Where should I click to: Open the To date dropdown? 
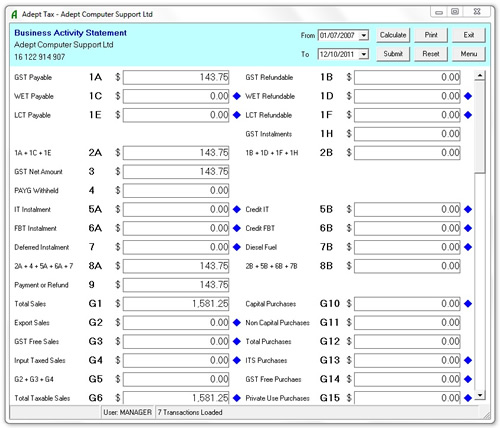coord(364,54)
